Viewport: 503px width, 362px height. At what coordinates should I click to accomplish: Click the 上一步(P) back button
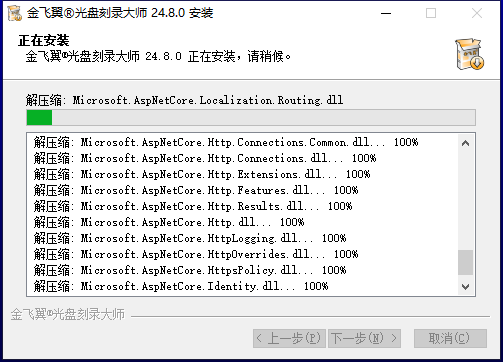pos(289,338)
